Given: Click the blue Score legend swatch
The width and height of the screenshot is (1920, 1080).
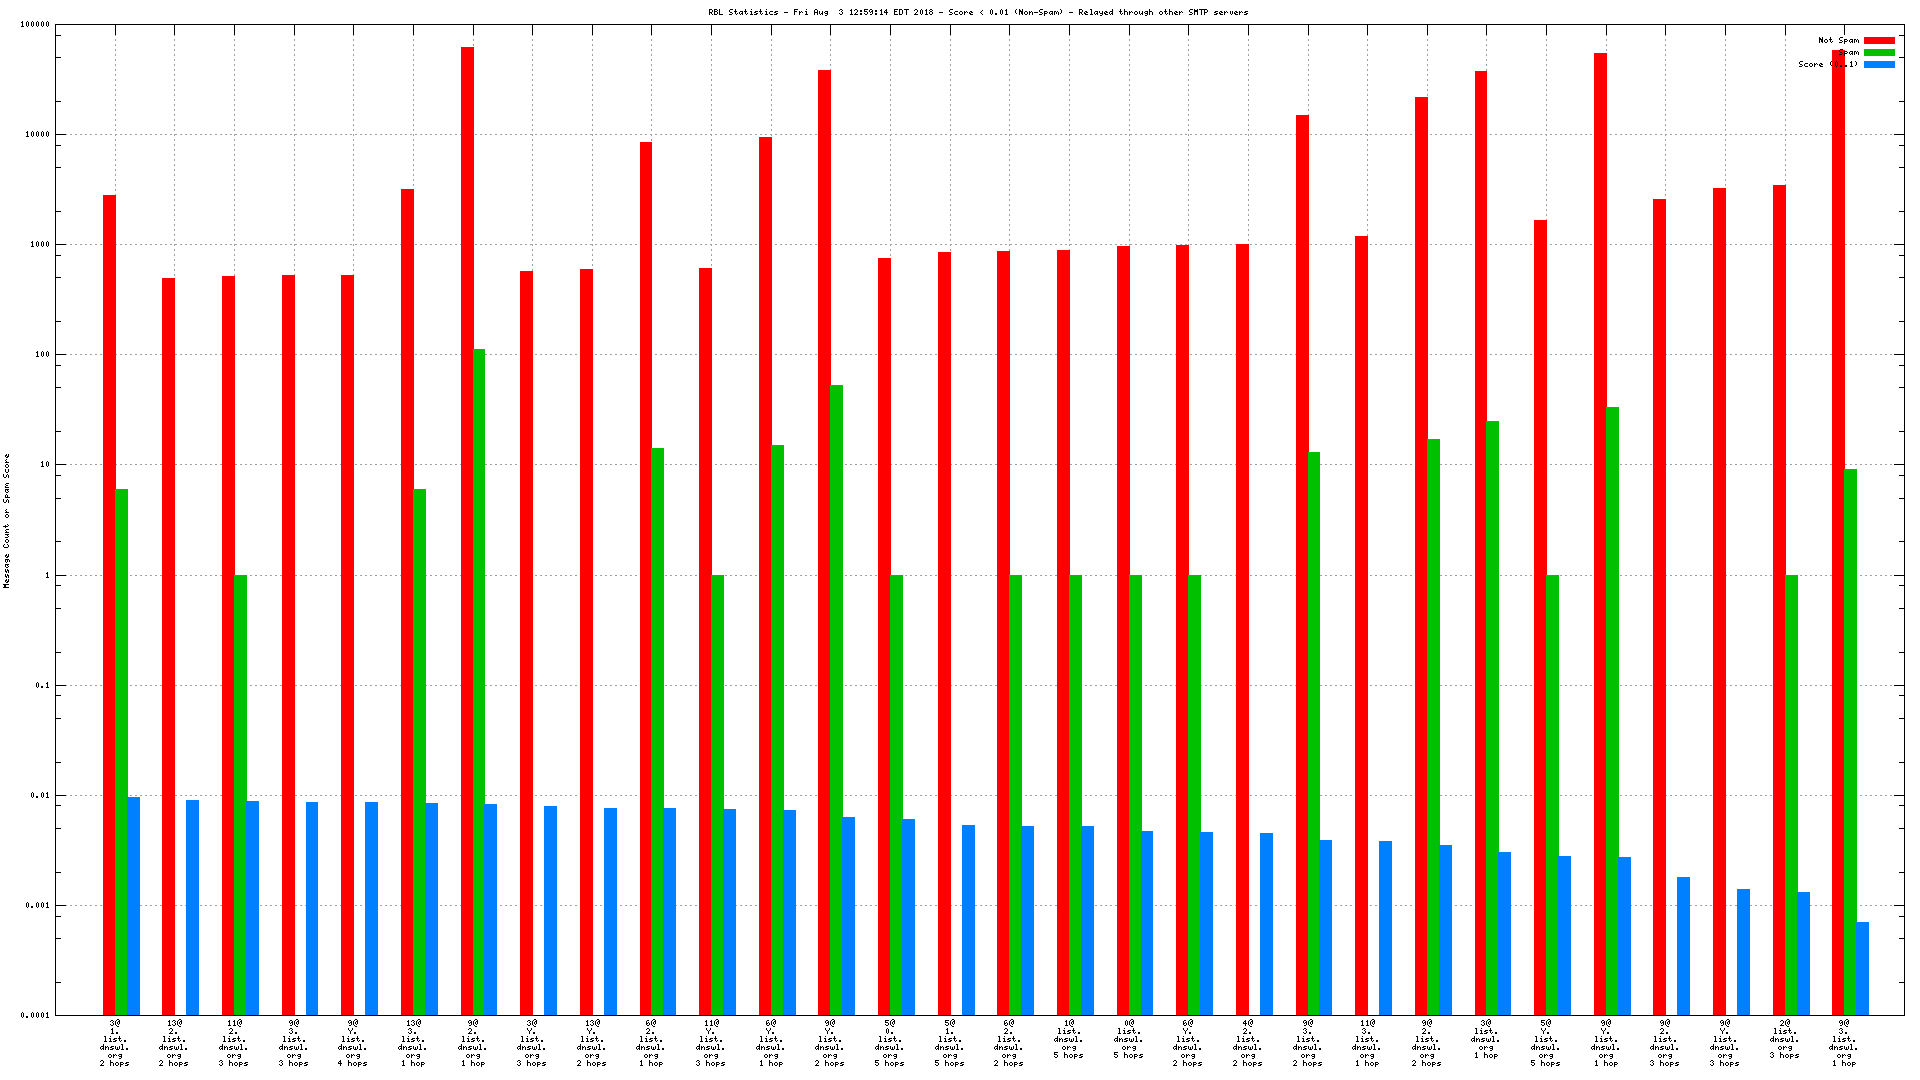Looking at the screenshot, I should pos(1879,65).
